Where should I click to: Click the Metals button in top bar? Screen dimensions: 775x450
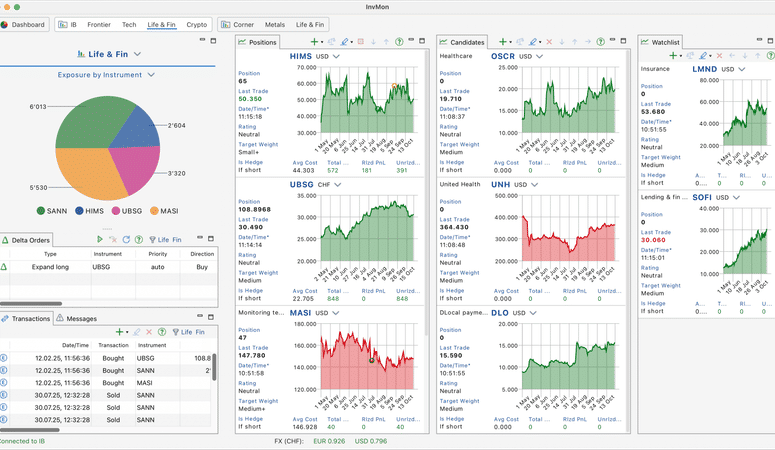(x=274, y=23)
